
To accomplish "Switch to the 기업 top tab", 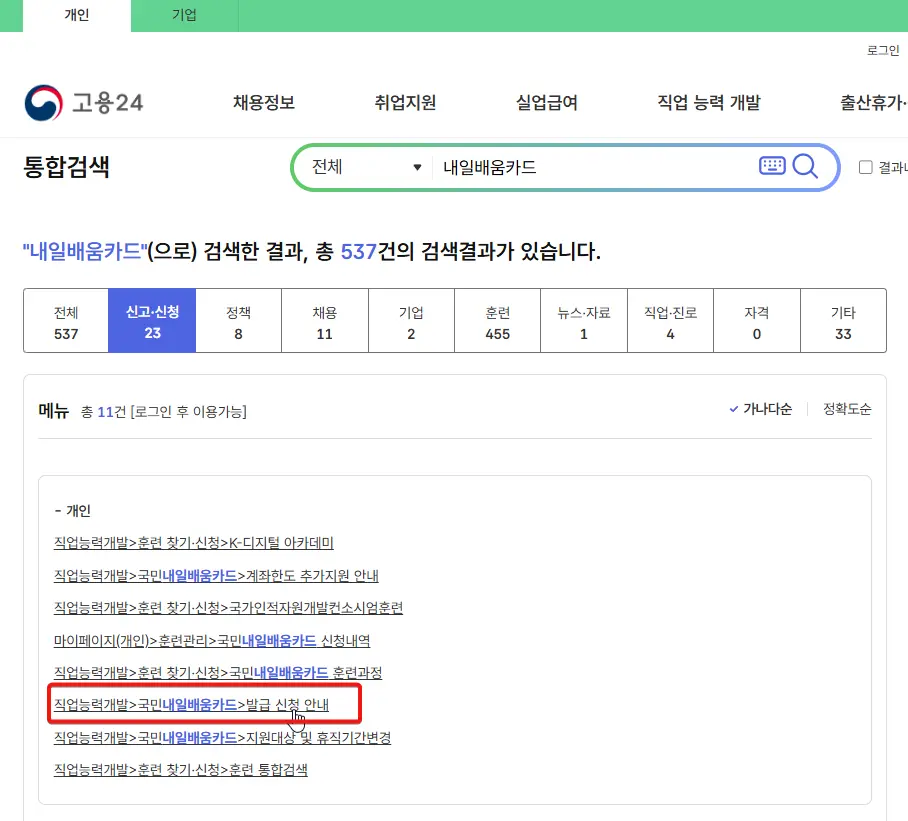I will [184, 16].
